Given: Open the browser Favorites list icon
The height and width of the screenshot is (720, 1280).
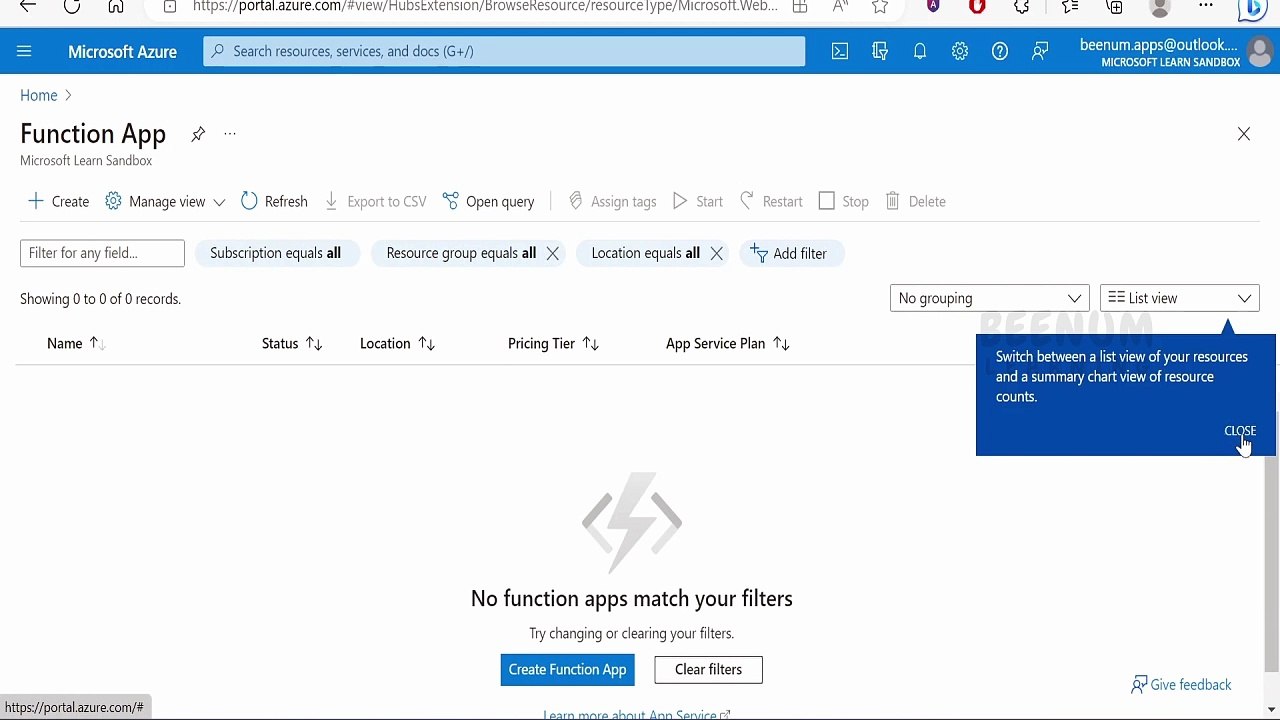Looking at the screenshot, I should coord(1070,7).
